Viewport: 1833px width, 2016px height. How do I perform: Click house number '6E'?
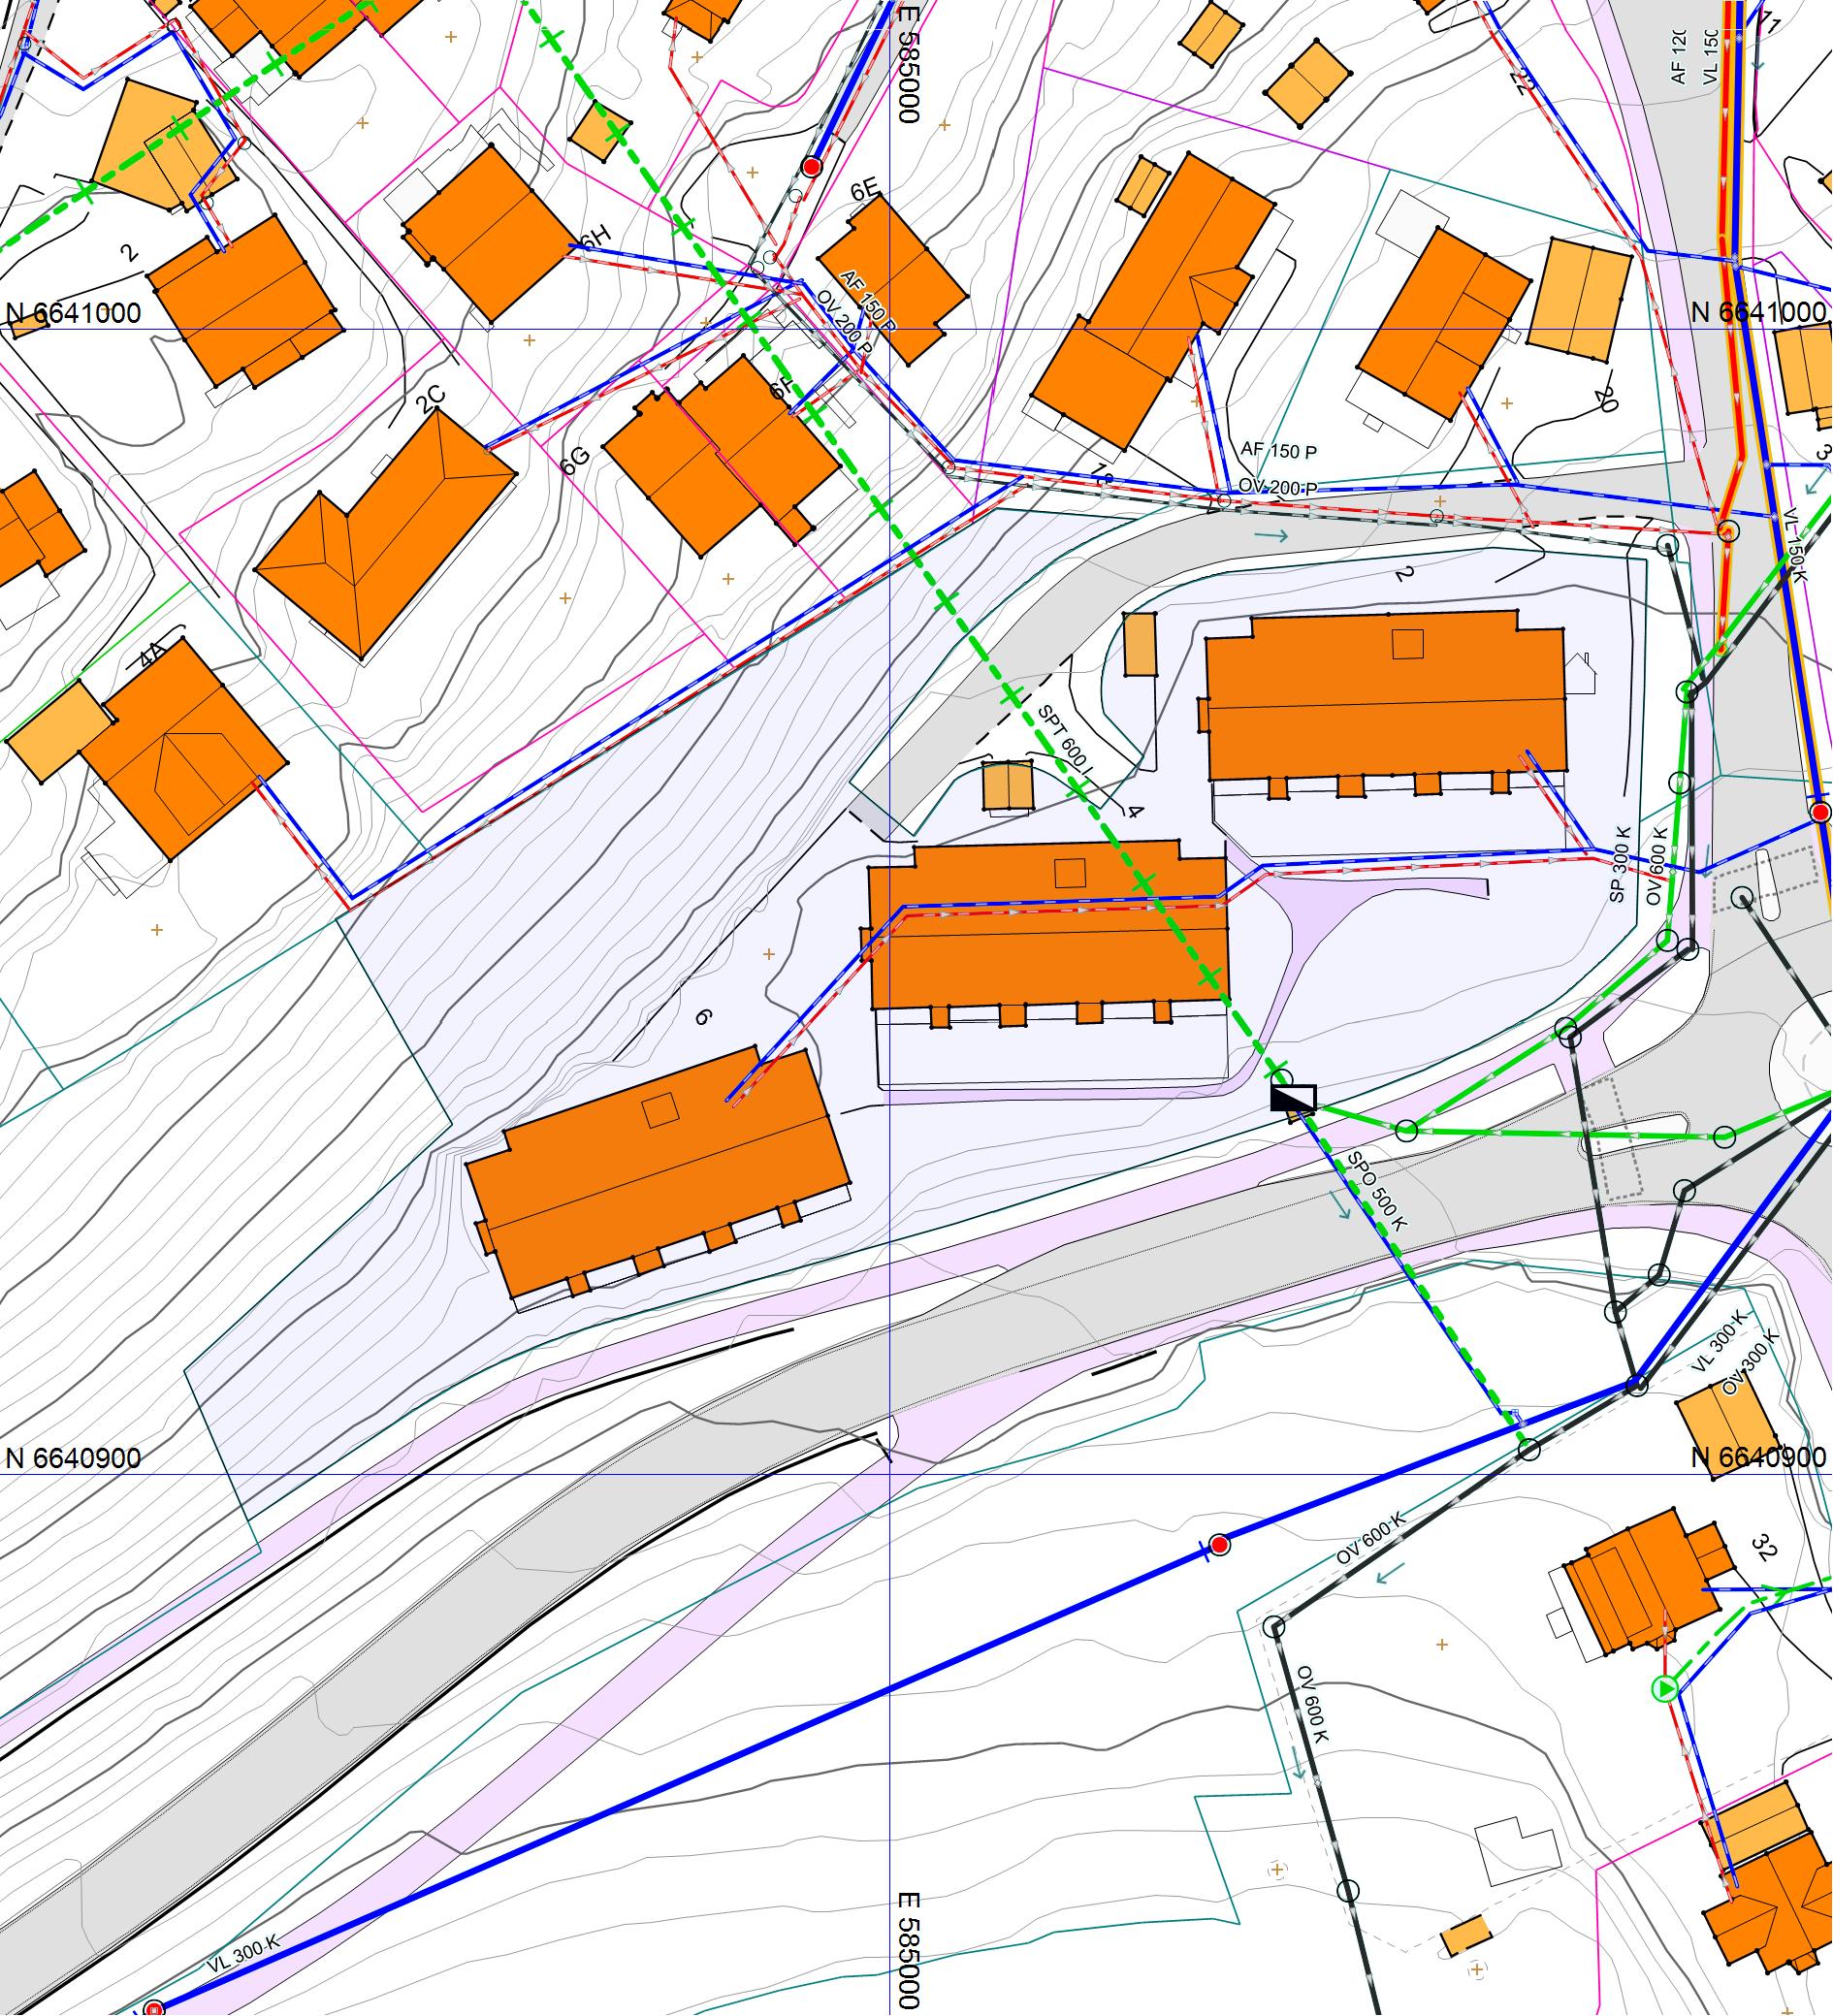[x=865, y=189]
